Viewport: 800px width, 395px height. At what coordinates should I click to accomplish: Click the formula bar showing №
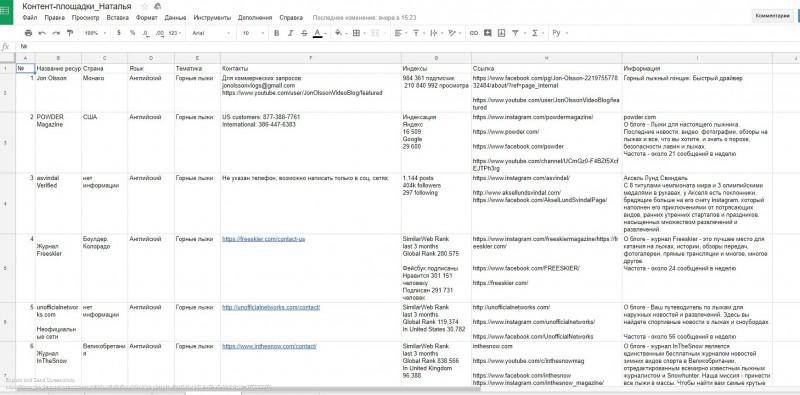point(408,46)
